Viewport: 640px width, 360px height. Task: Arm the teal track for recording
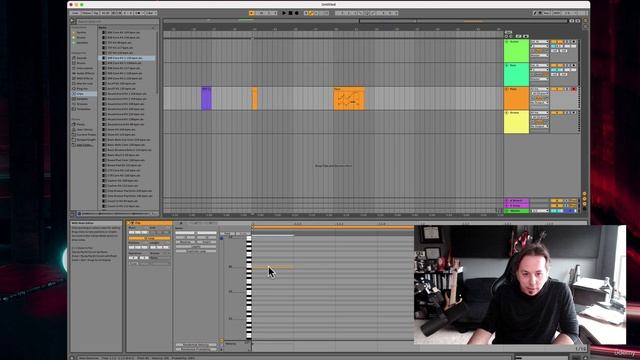(573, 65)
